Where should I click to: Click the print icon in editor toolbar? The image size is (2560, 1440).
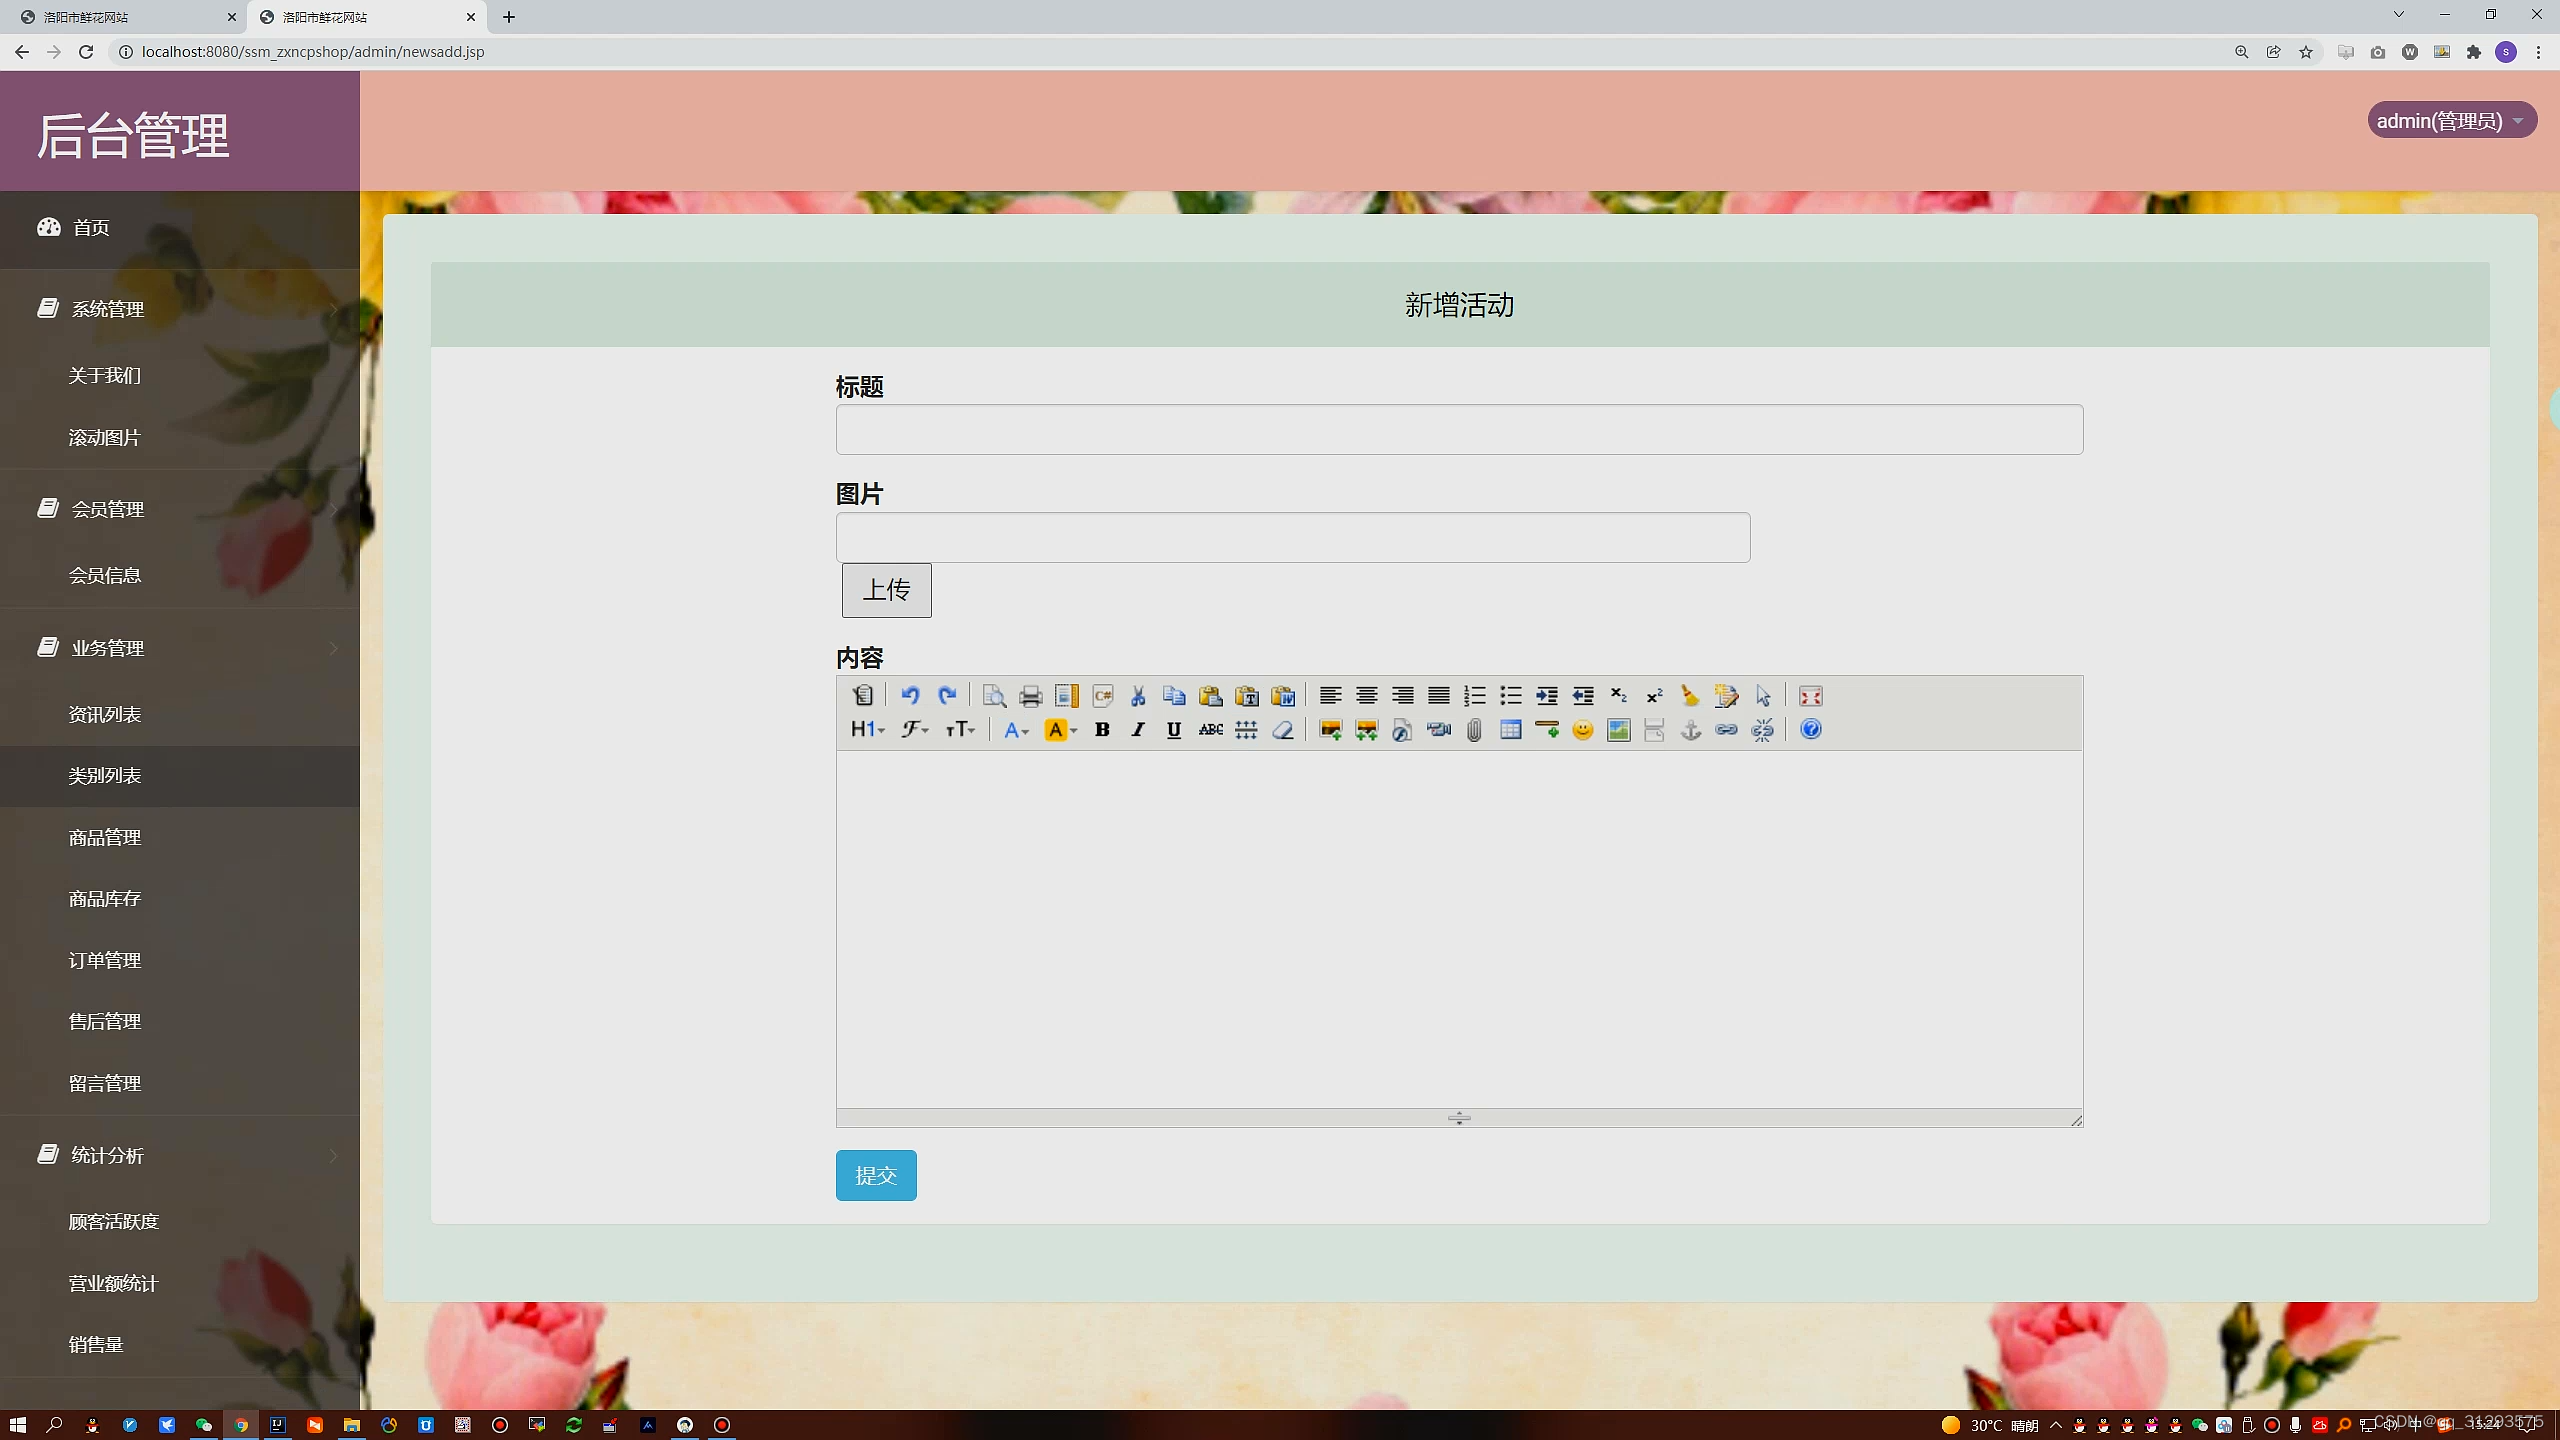tap(1030, 696)
